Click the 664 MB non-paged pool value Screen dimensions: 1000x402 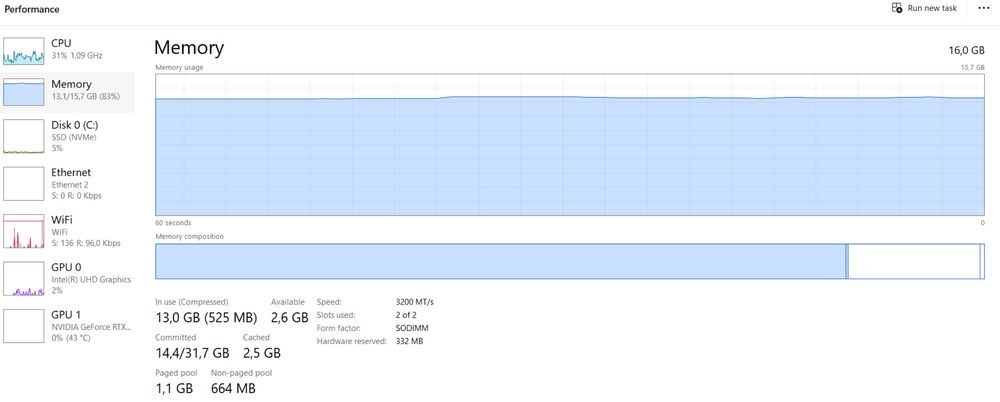[233, 388]
